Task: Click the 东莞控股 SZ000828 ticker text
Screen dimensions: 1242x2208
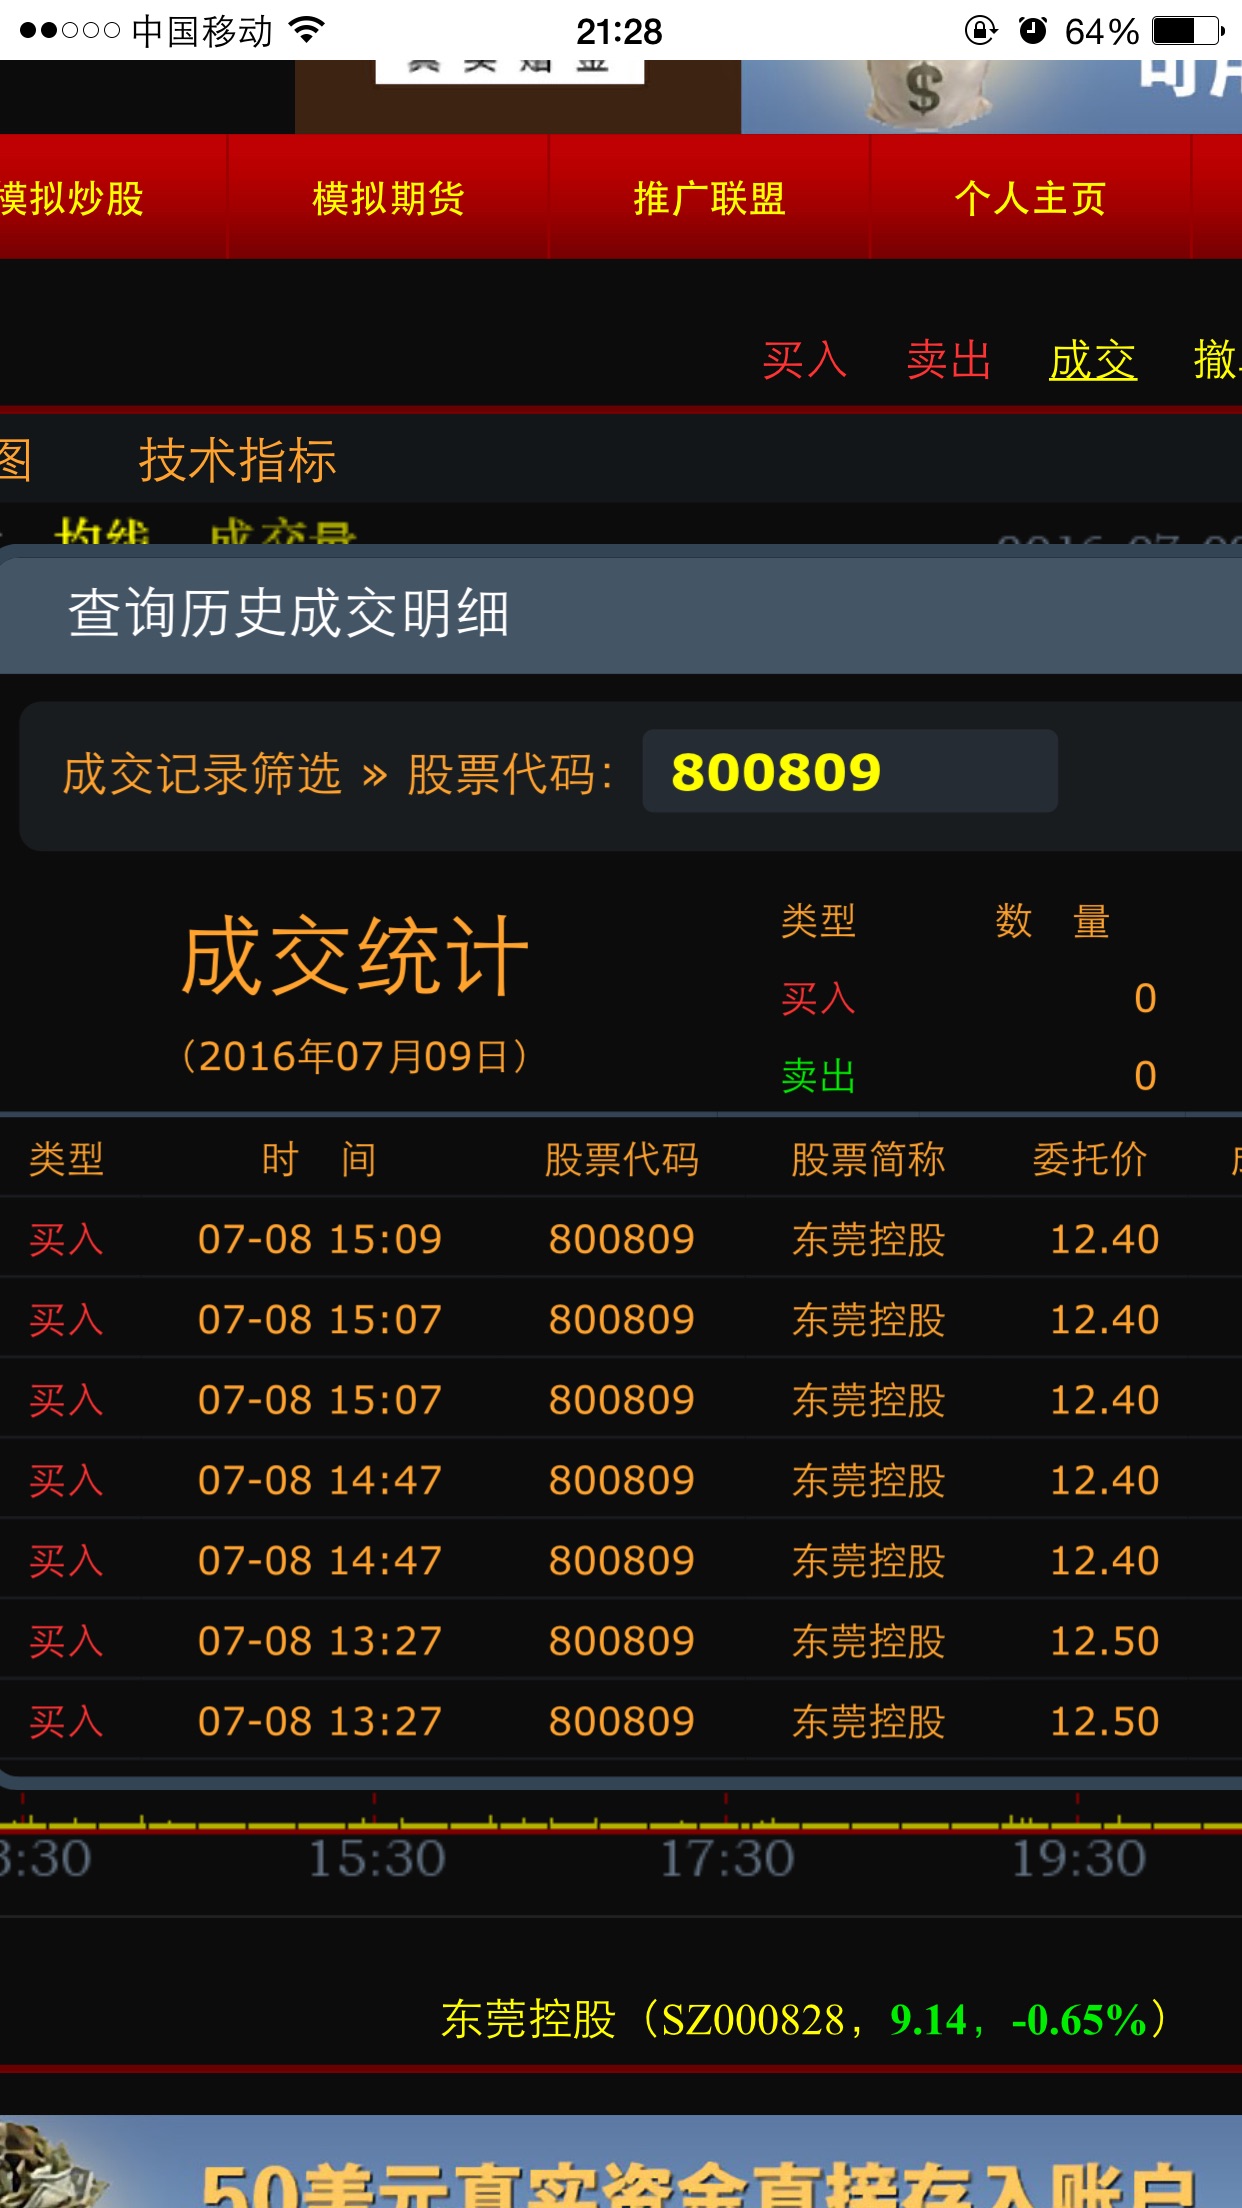Action: pos(803,2019)
